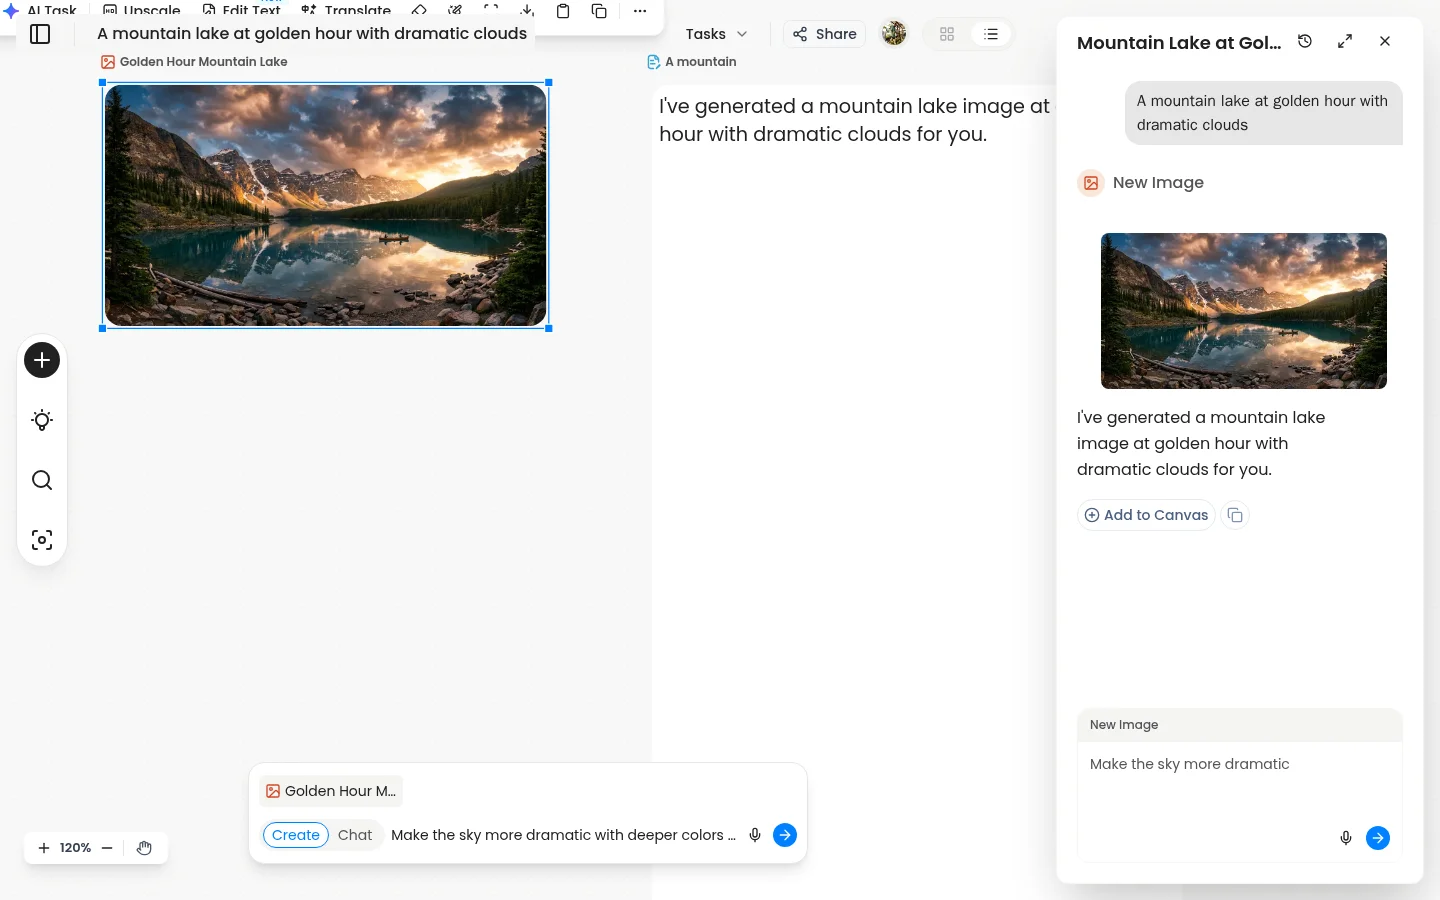Click microphone icon in chat panel input
The width and height of the screenshot is (1440, 900).
tap(1346, 838)
